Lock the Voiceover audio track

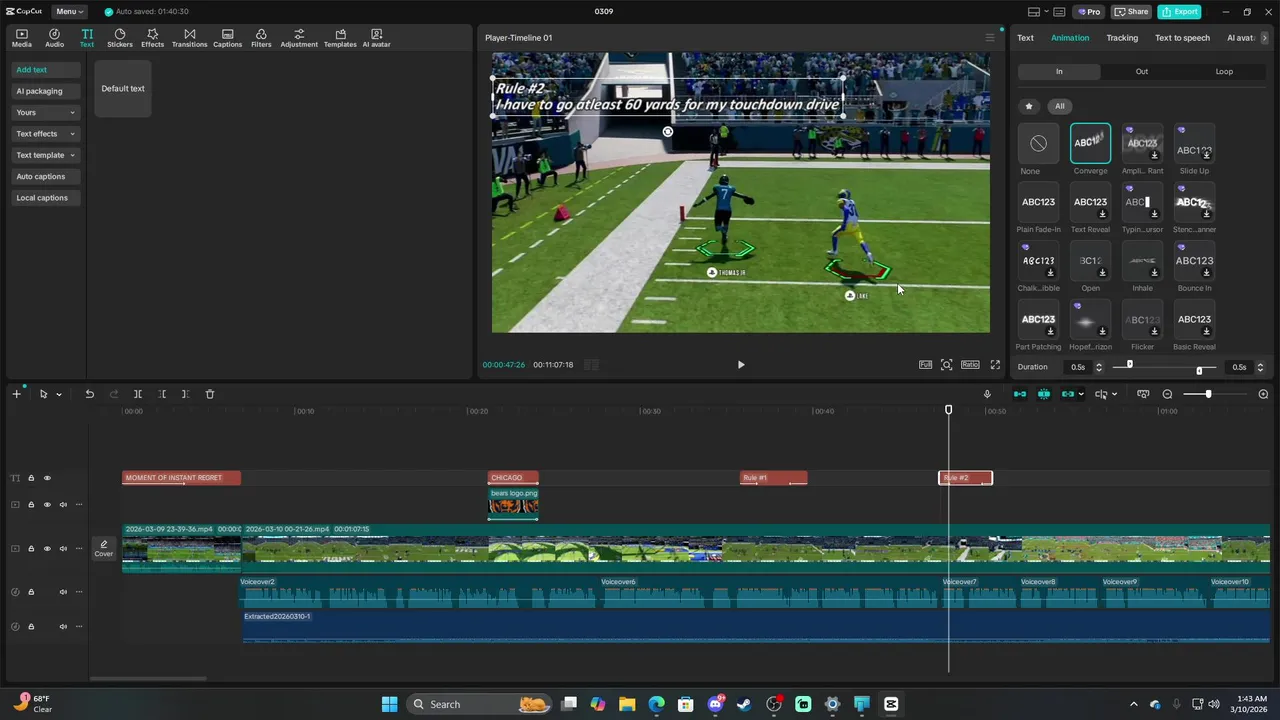coord(31,592)
